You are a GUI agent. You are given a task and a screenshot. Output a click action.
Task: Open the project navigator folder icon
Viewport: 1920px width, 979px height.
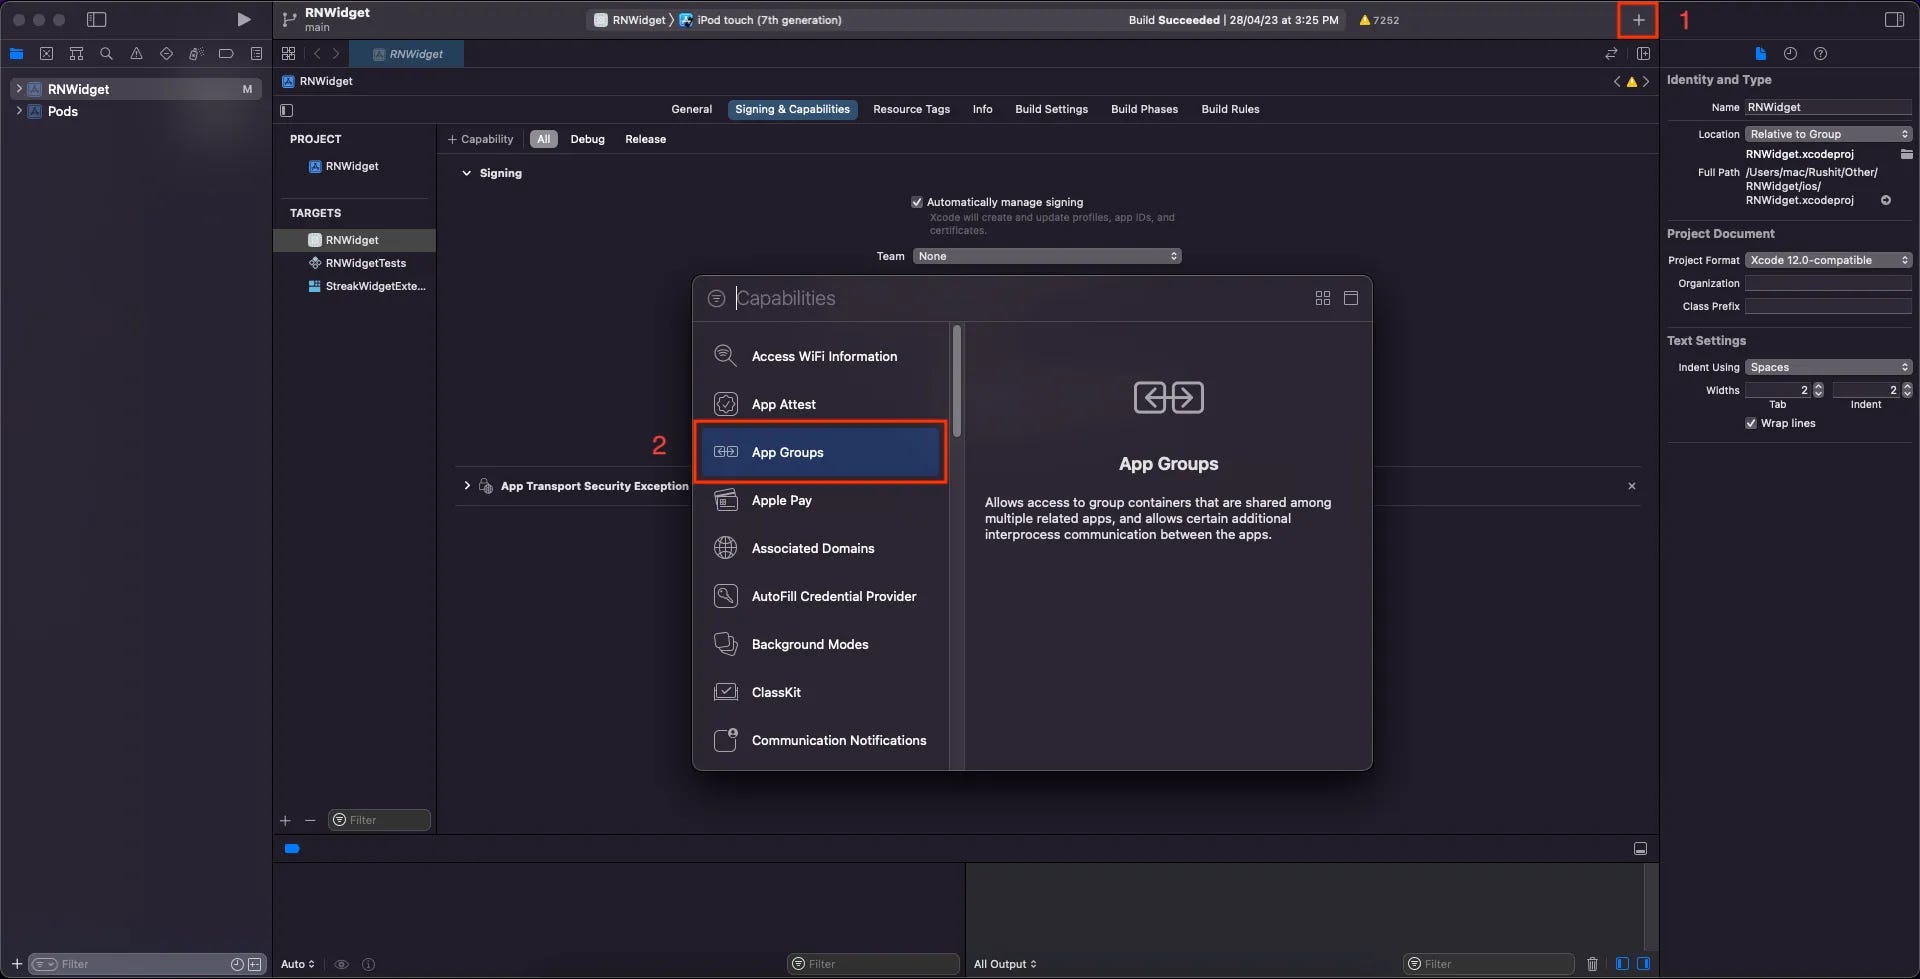pos(17,54)
